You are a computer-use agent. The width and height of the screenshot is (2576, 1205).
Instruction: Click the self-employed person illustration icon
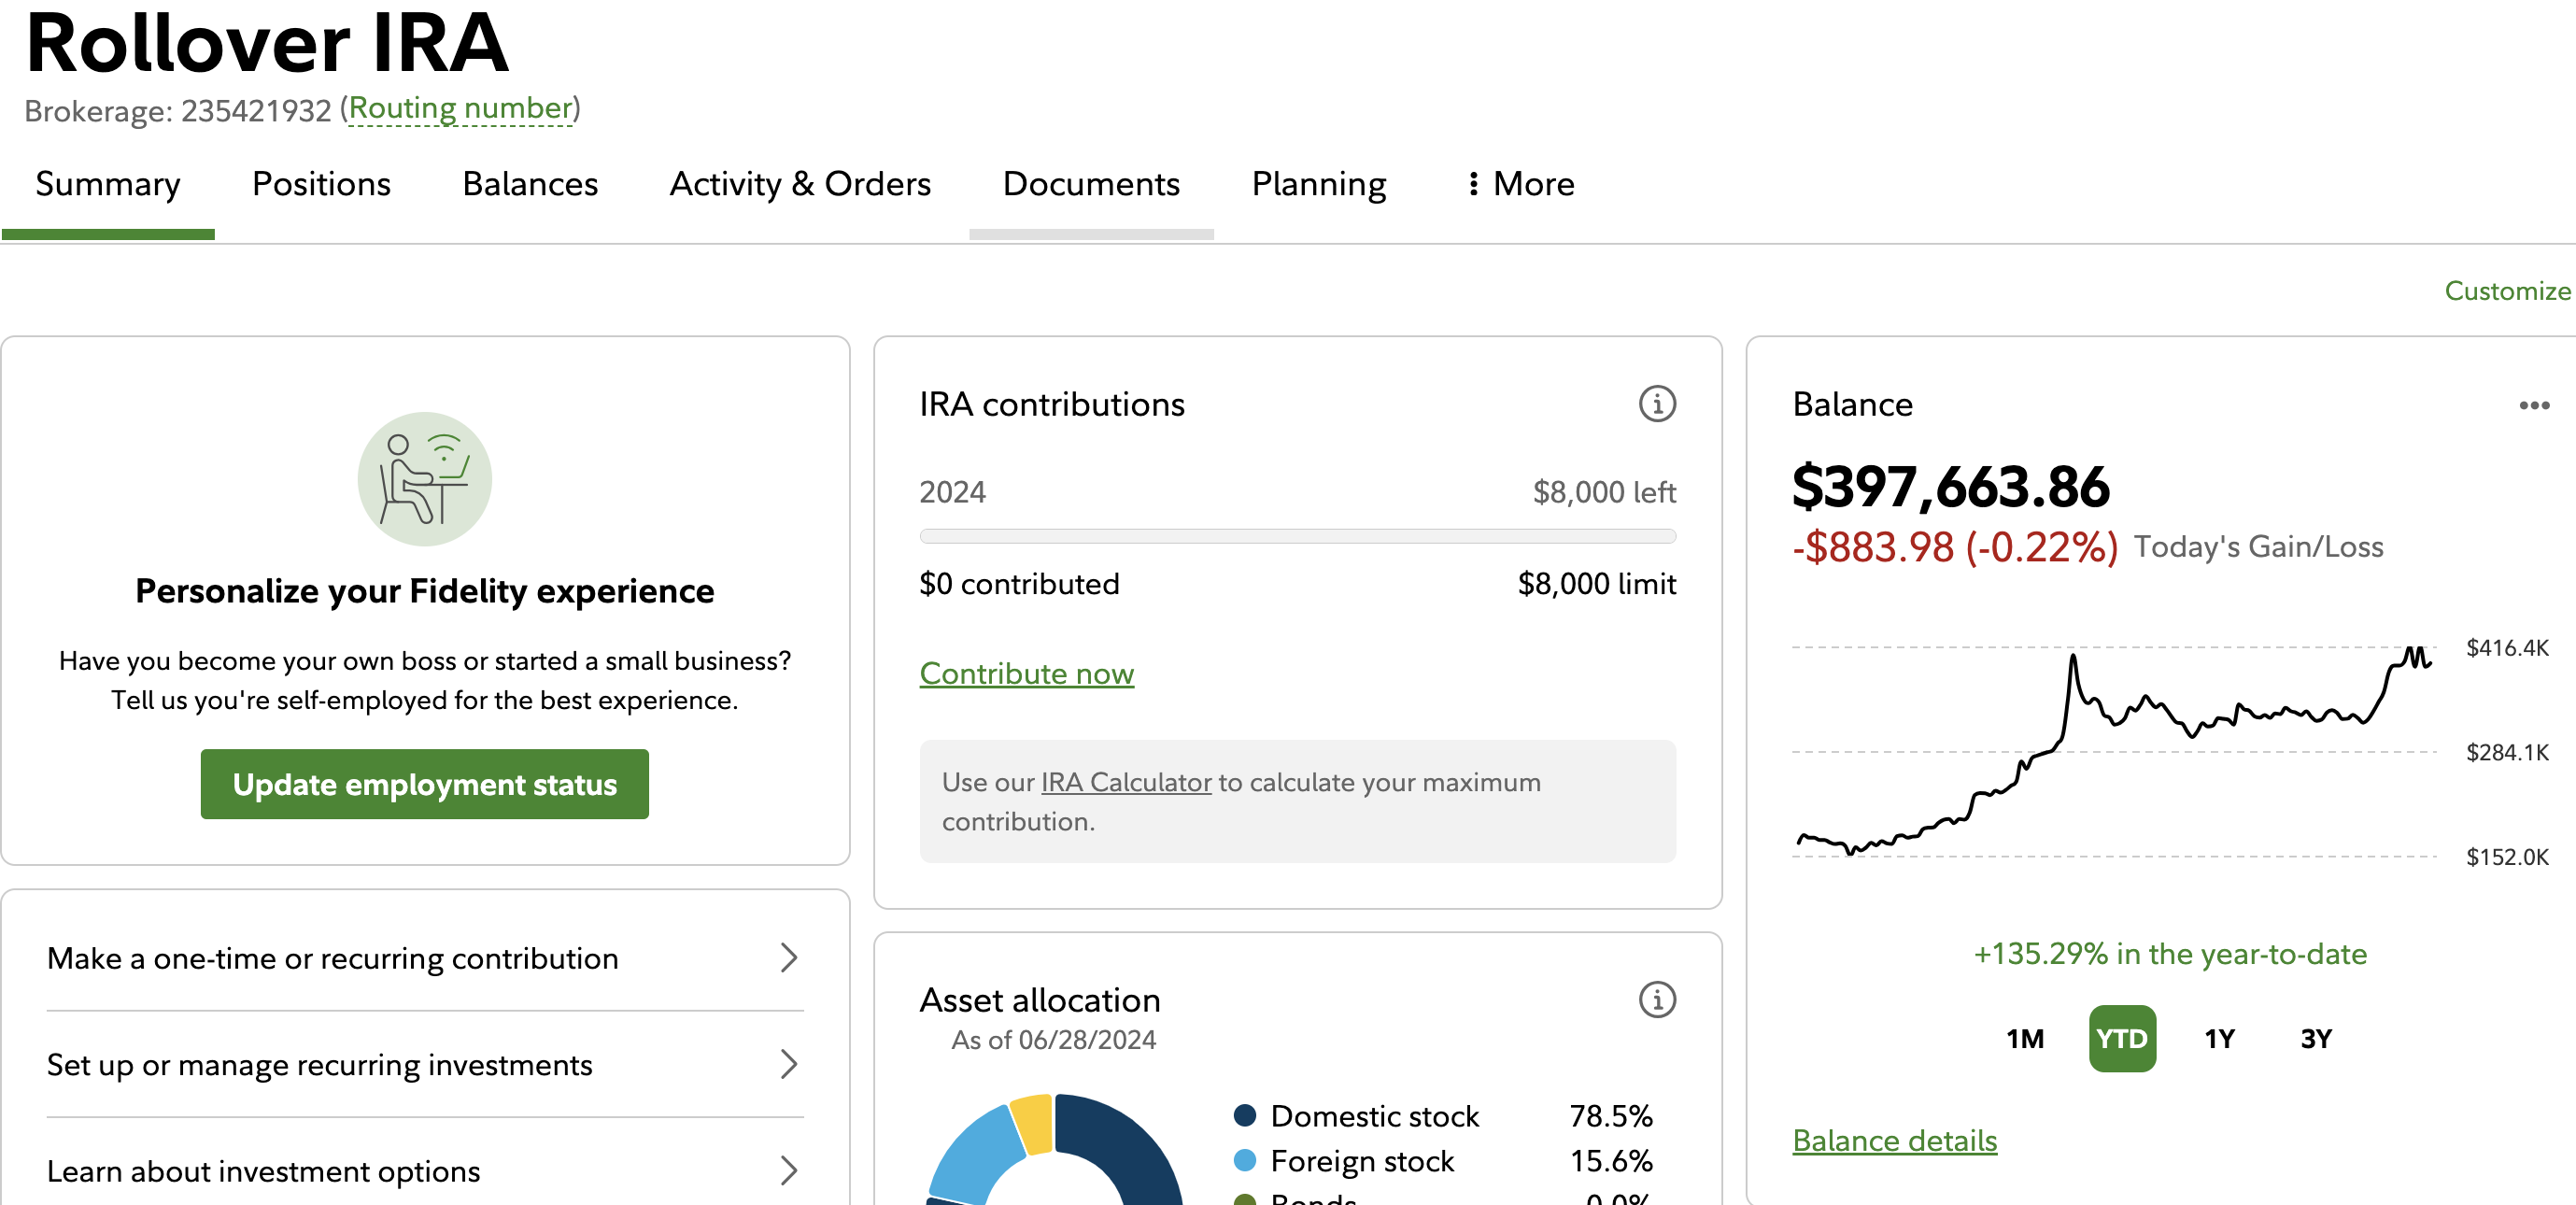pyautogui.click(x=425, y=479)
